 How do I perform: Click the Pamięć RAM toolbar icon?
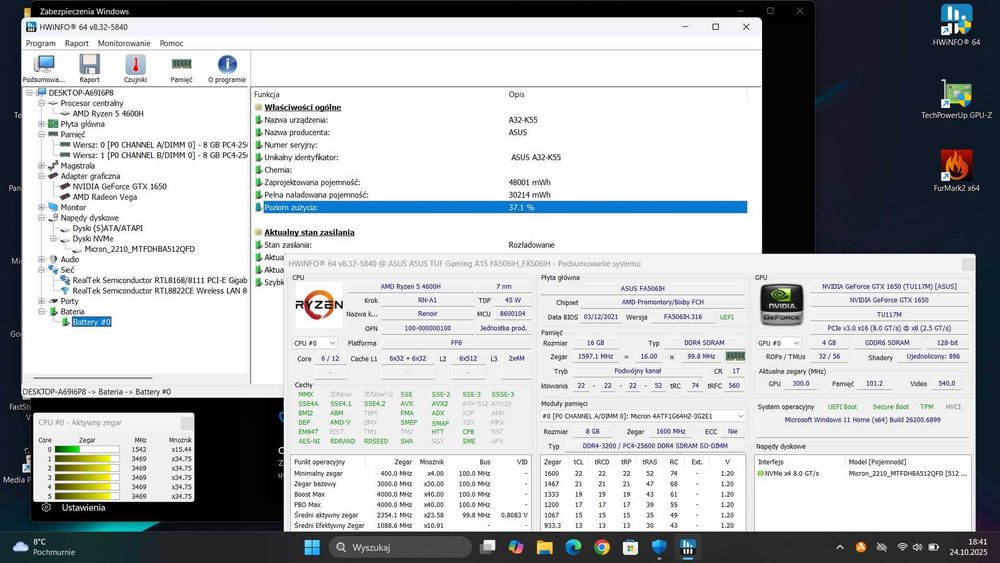[181, 68]
